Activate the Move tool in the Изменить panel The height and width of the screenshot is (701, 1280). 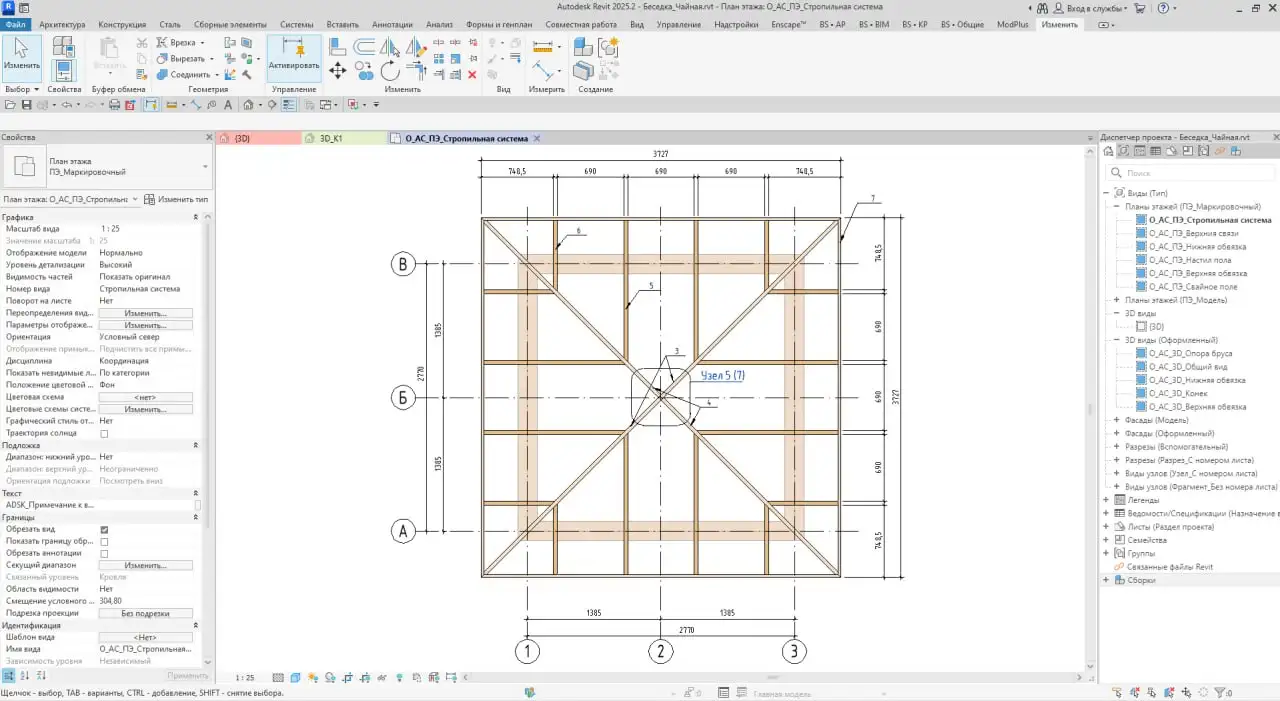(338, 71)
